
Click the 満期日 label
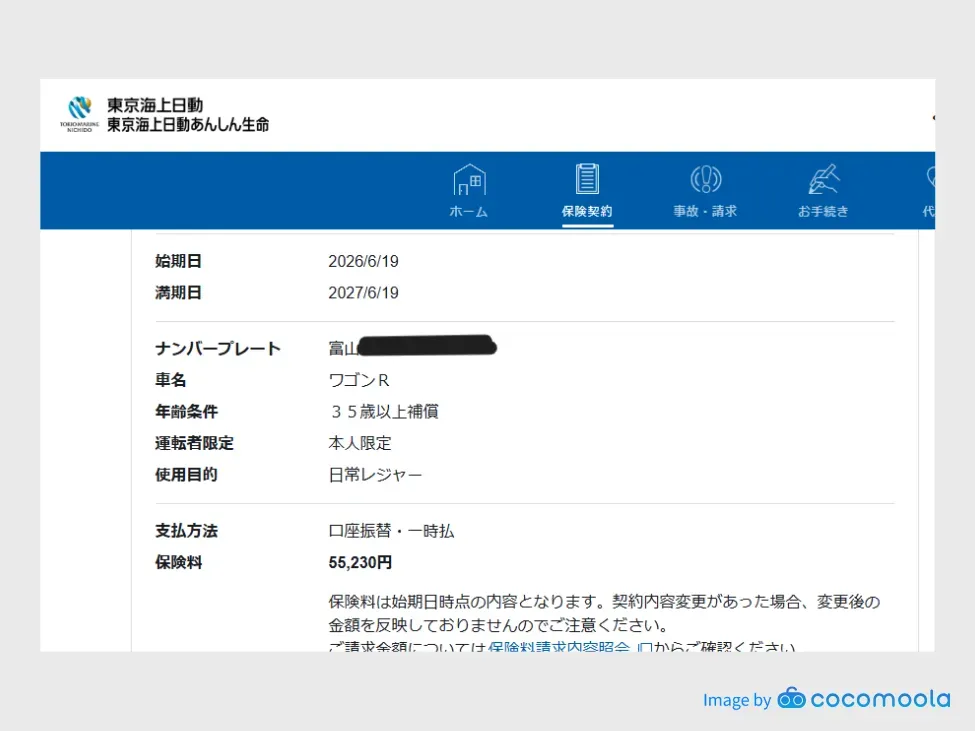(x=178, y=293)
